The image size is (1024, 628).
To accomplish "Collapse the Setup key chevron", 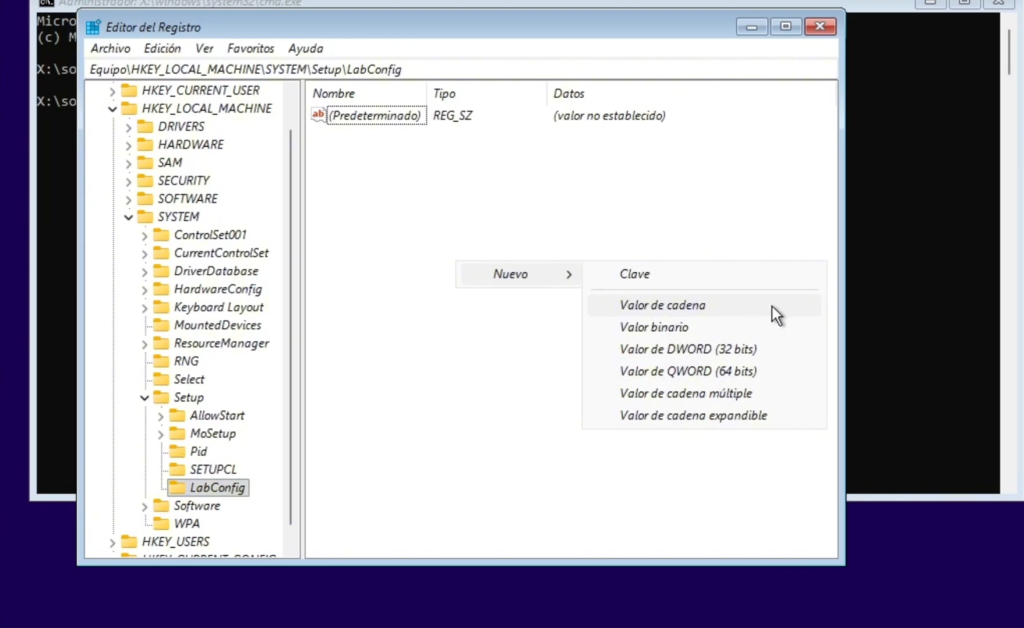I will click(144, 398).
